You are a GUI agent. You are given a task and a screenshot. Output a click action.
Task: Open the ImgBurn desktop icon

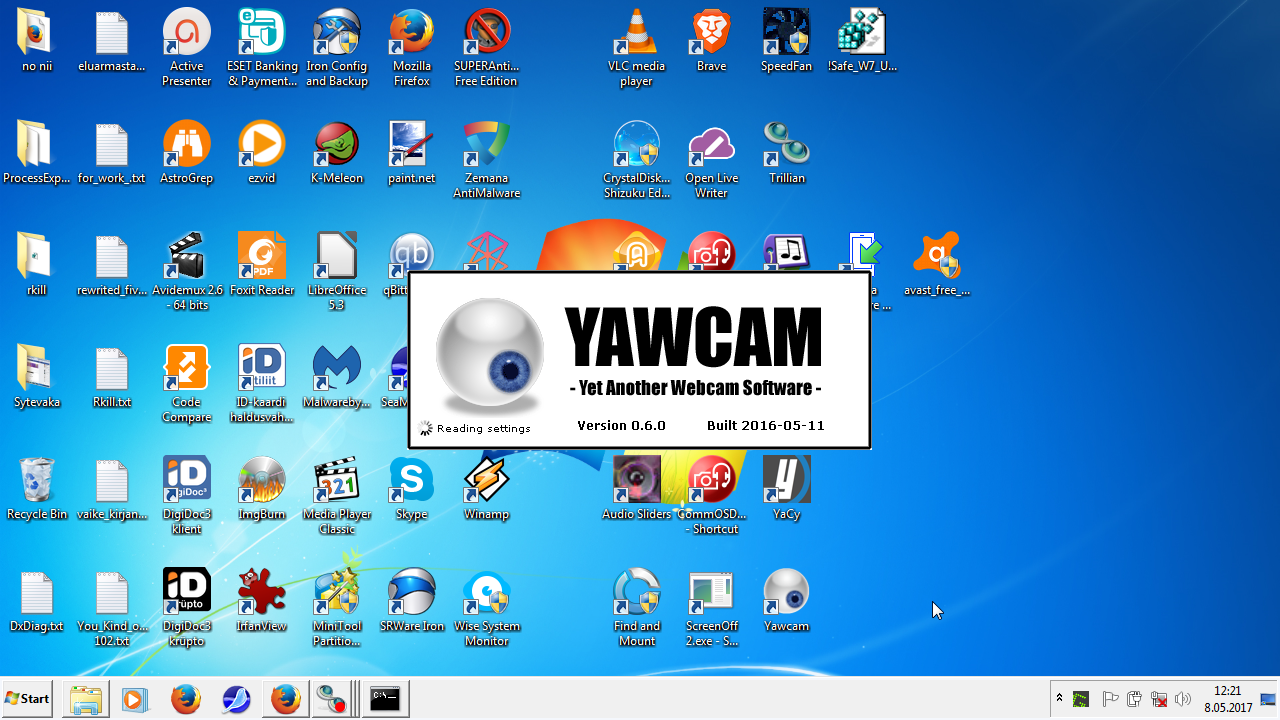[x=262, y=489]
